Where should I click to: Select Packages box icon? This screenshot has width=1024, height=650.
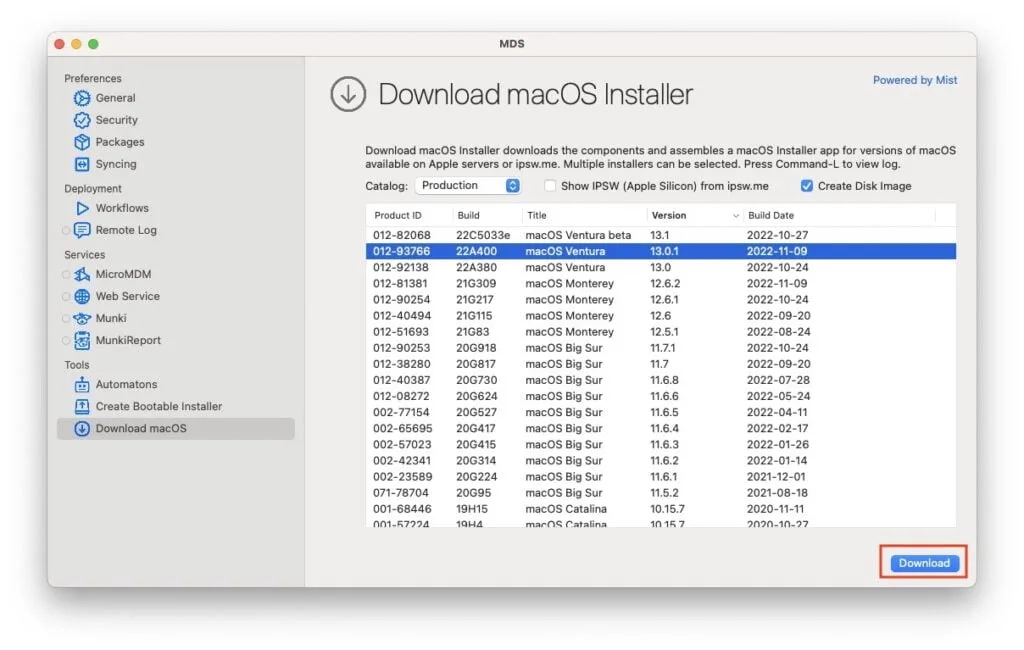(82, 142)
